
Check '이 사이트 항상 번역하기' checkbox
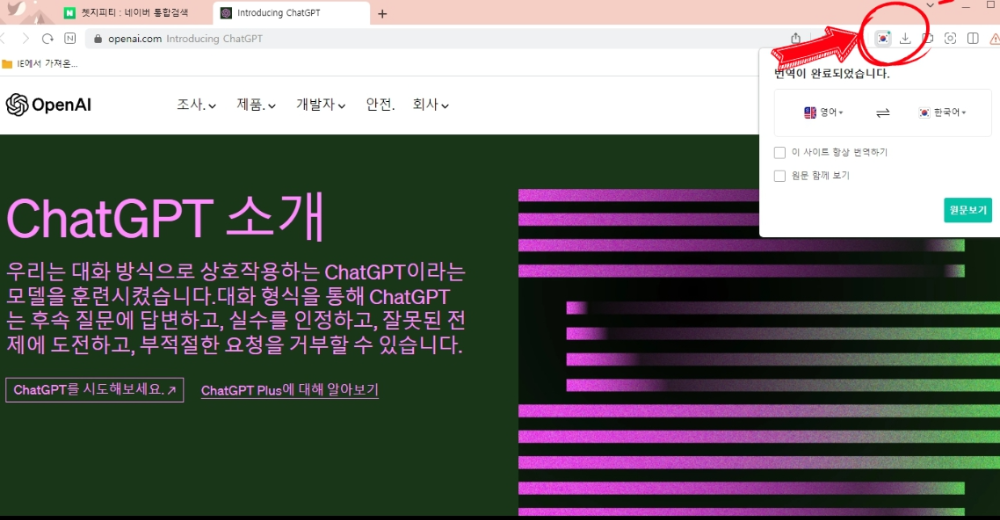[x=779, y=152]
